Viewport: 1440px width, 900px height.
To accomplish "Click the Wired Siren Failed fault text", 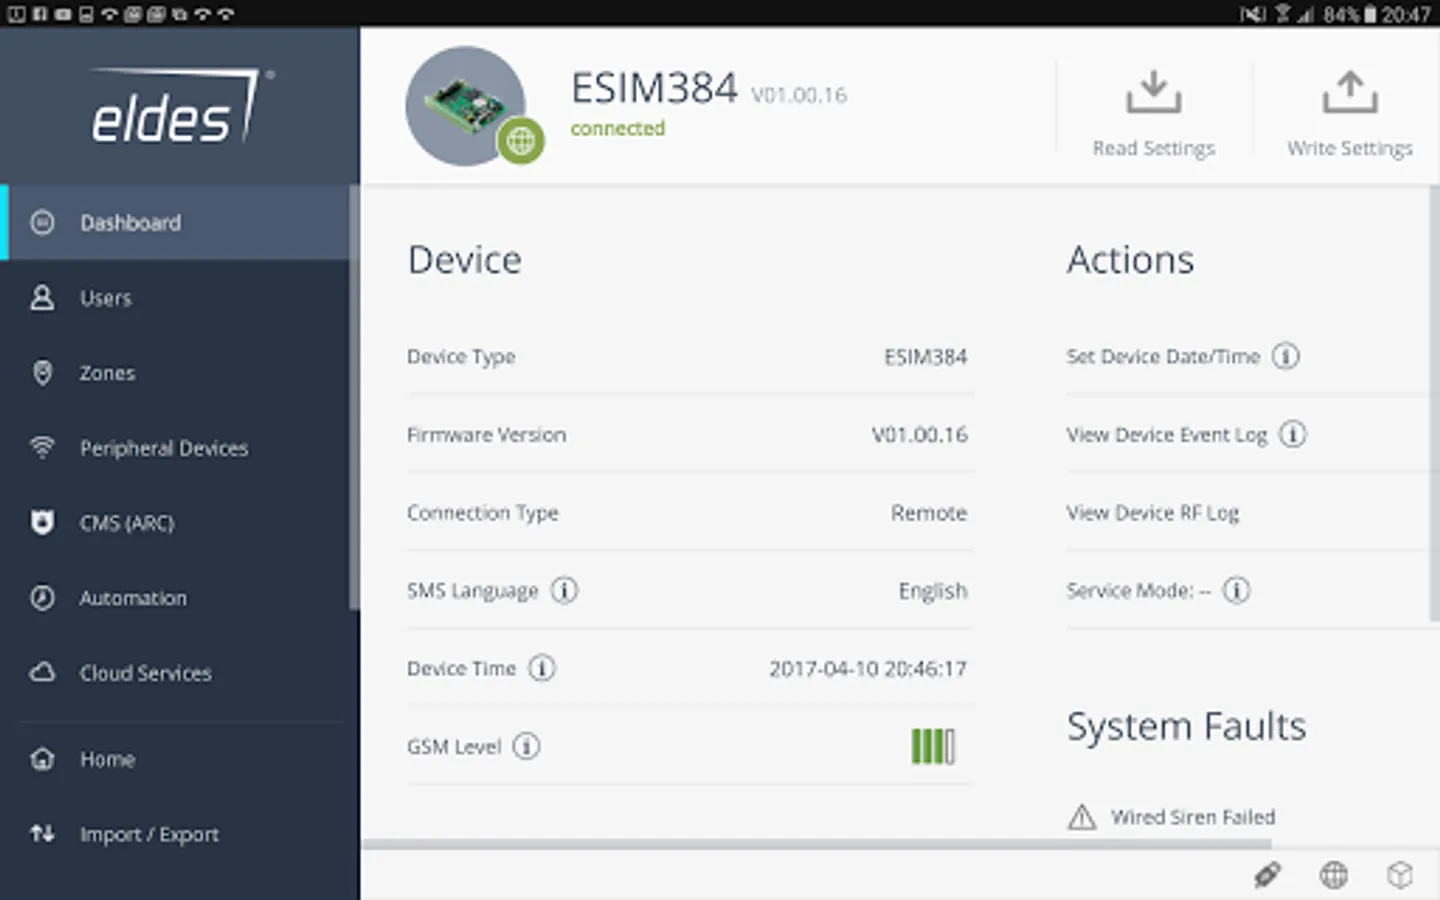I will pyautogui.click(x=1193, y=817).
